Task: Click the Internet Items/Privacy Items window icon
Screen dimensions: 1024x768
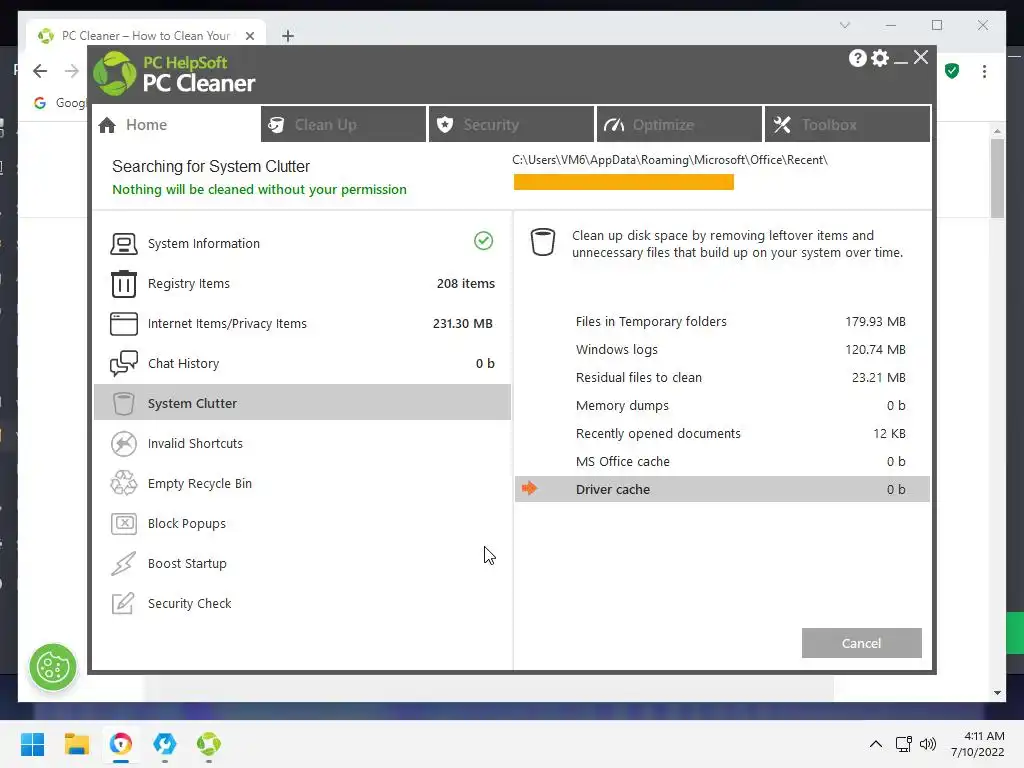Action: 123,323
